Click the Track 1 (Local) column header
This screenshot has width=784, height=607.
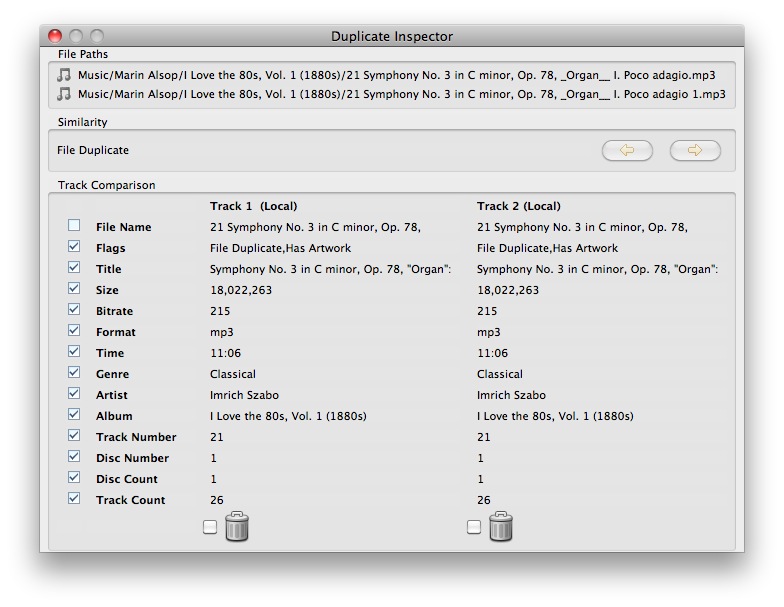point(252,206)
